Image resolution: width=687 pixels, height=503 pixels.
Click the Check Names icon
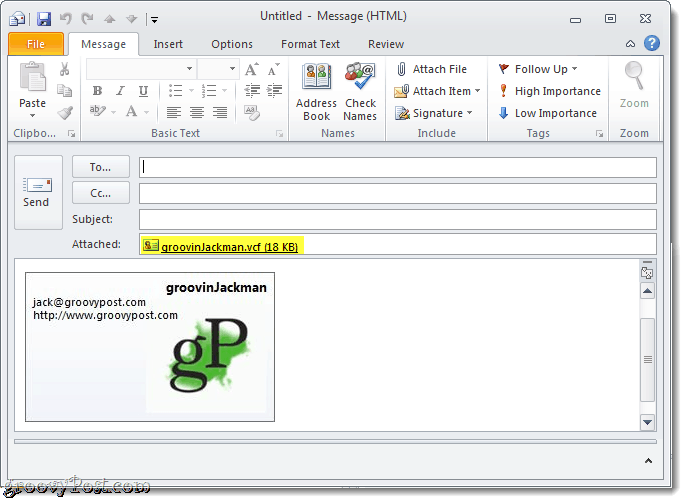click(360, 92)
